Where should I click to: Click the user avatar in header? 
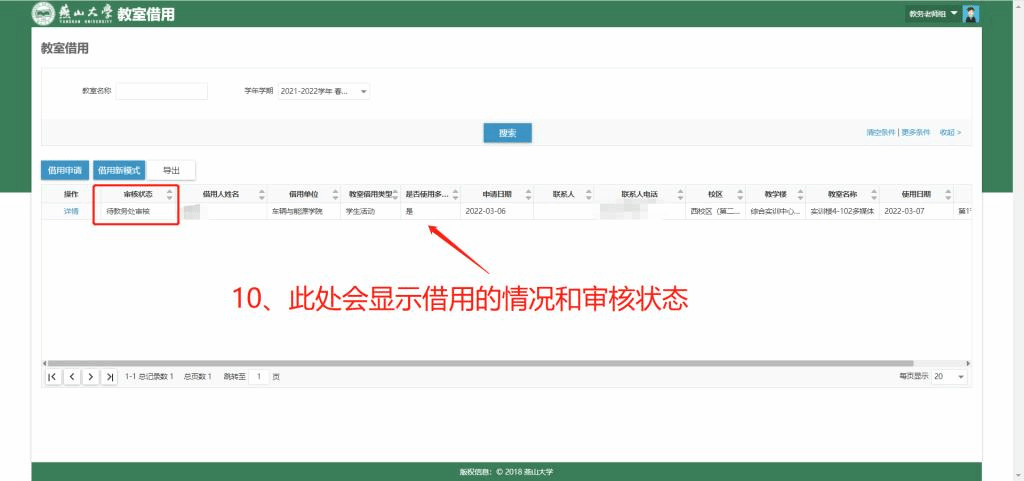[x=970, y=14]
